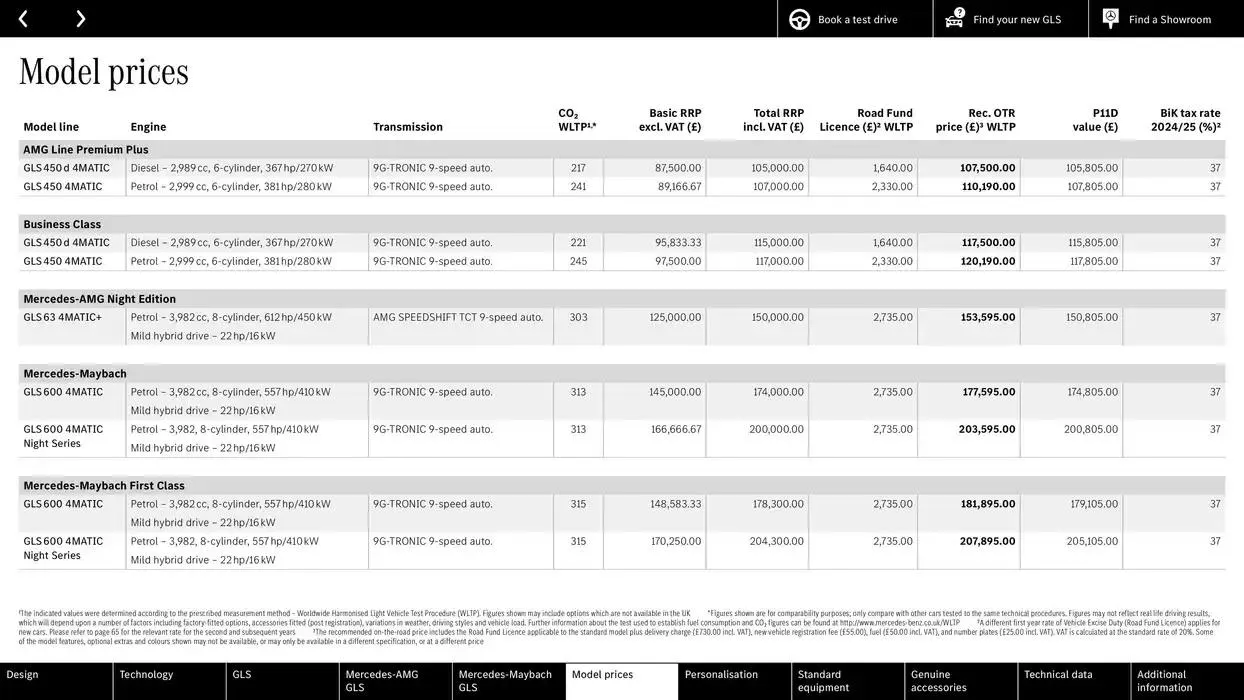Click the CO2 WLTP column header

click(577, 120)
